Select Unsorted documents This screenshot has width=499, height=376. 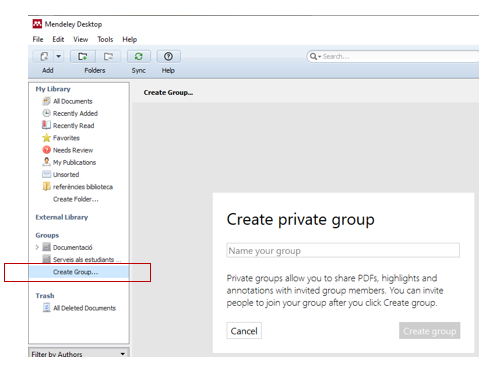66,174
